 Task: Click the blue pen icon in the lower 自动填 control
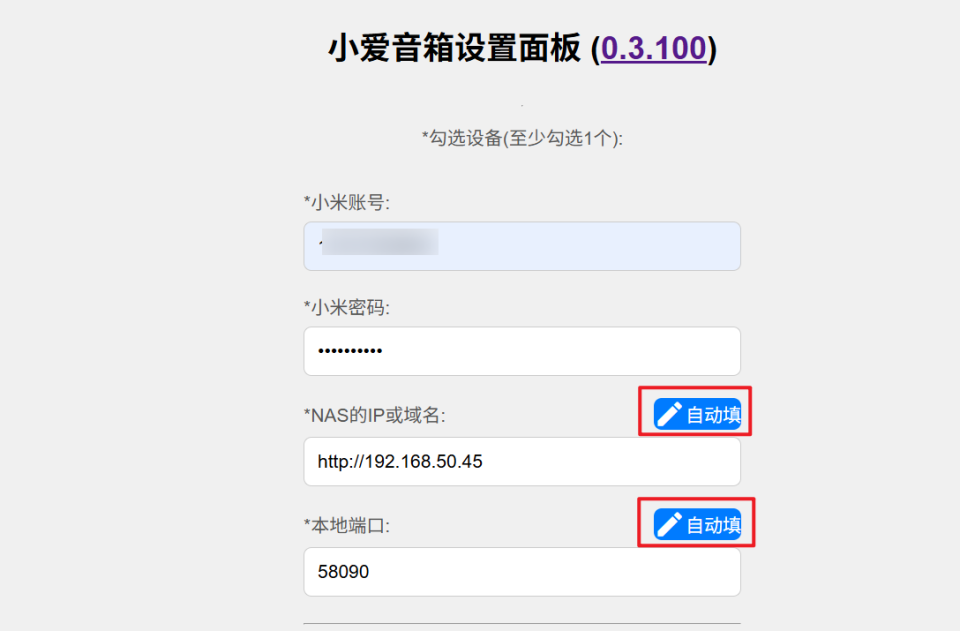pos(668,522)
